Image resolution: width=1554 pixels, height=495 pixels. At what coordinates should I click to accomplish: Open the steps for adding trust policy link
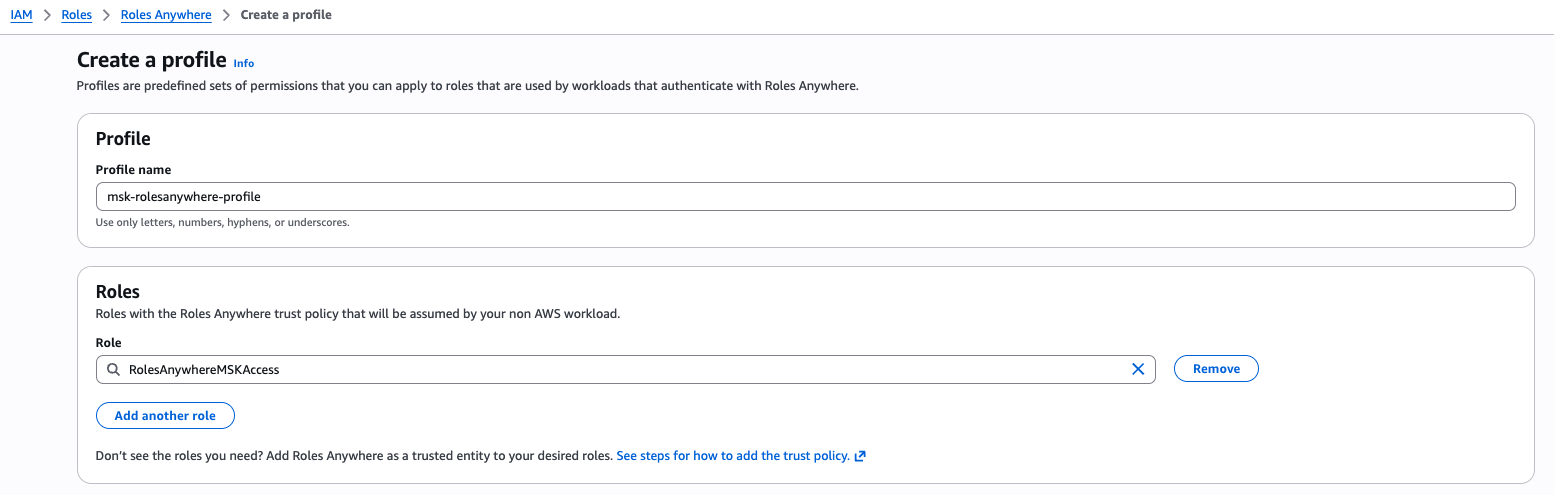(733, 456)
